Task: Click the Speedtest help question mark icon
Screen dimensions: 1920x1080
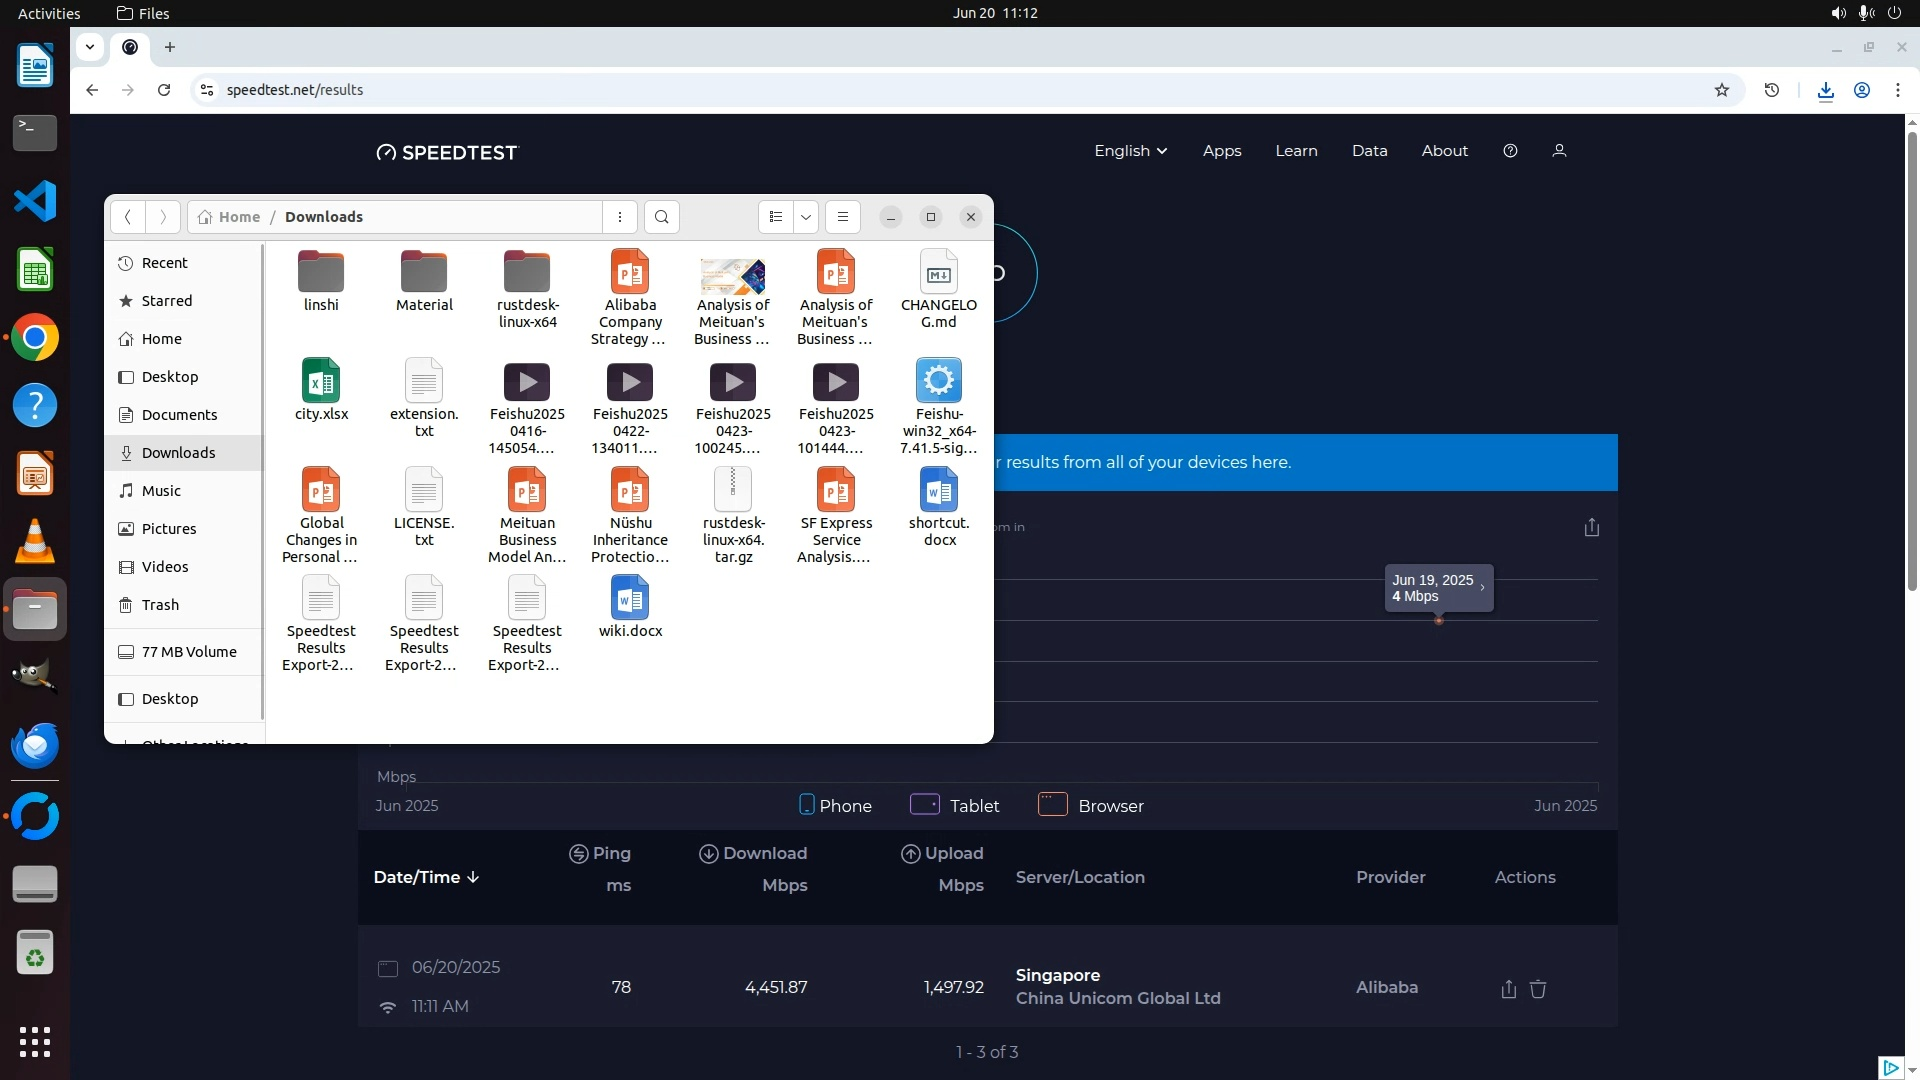Action: tap(1510, 151)
